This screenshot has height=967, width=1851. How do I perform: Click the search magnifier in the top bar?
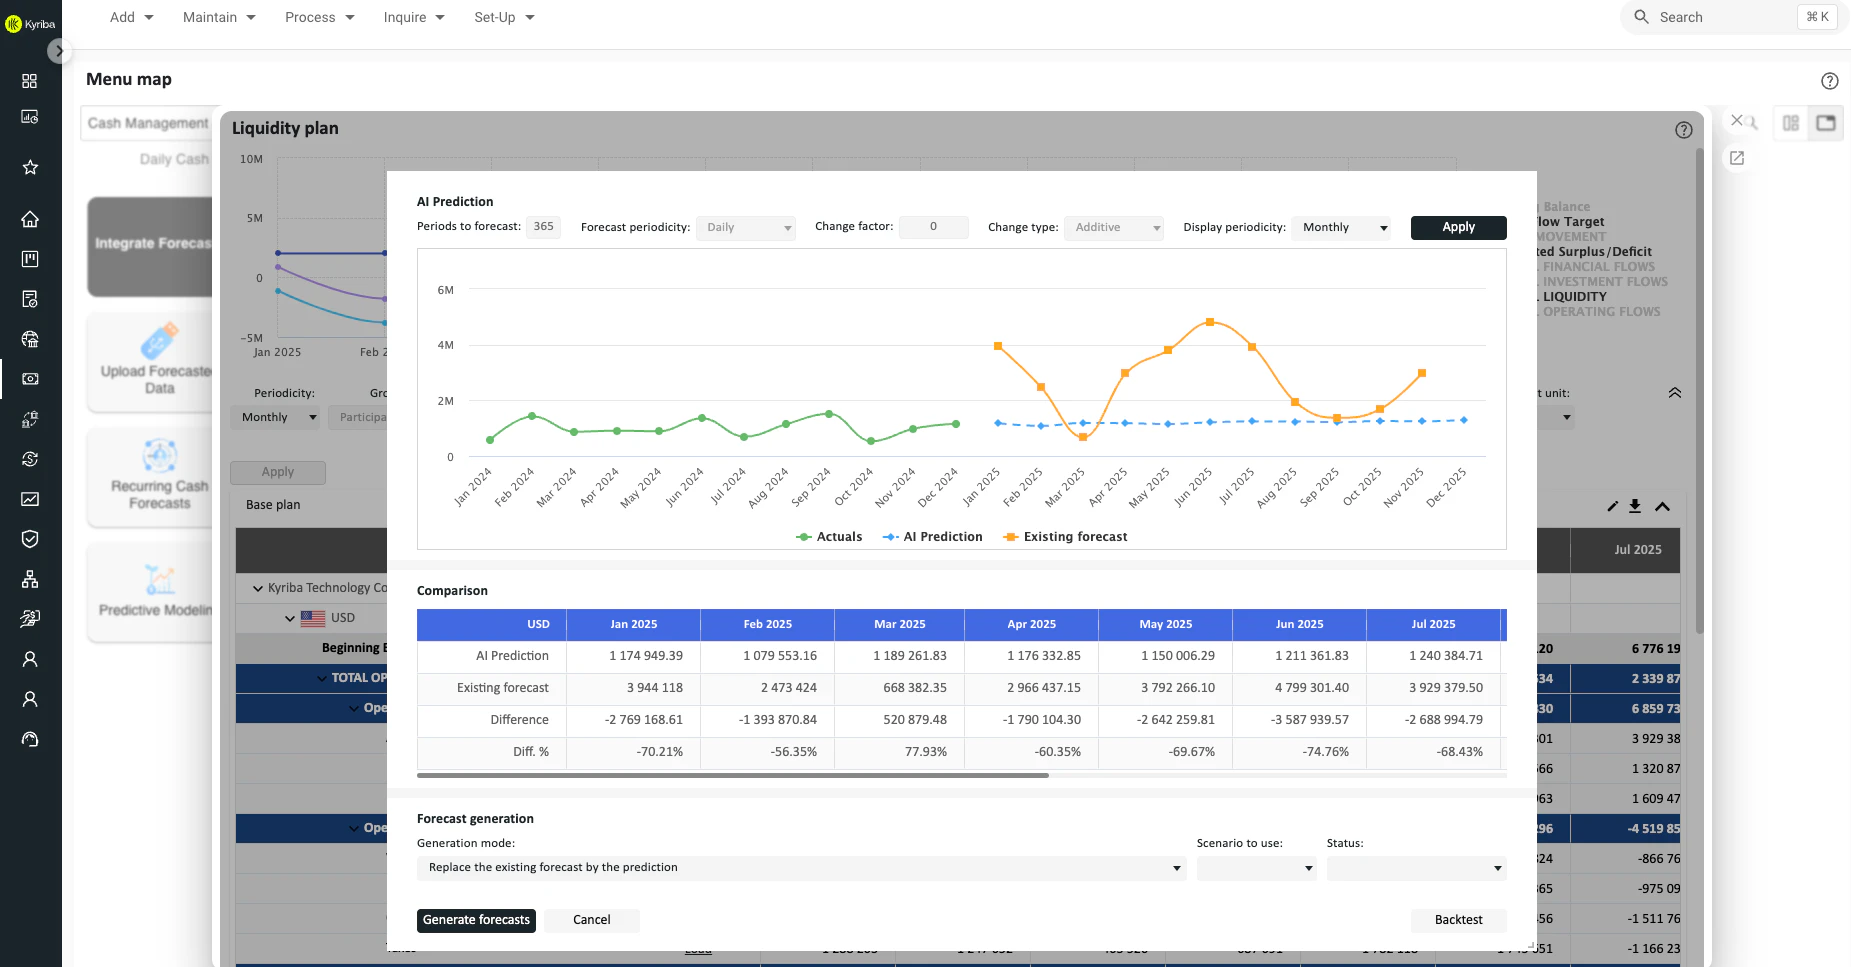pyautogui.click(x=1641, y=17)
